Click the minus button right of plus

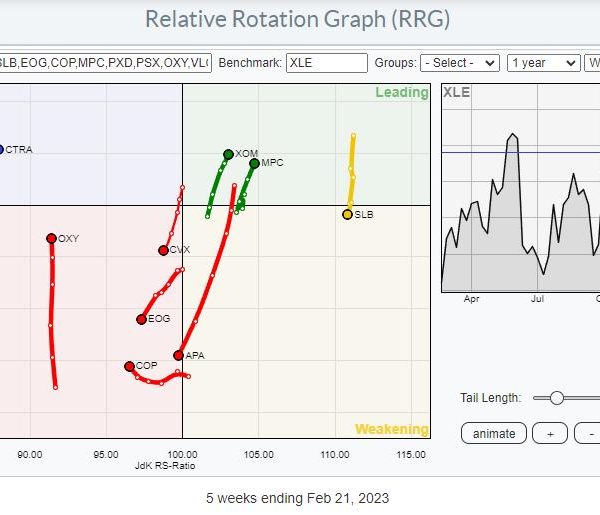(x=588, y=433)
